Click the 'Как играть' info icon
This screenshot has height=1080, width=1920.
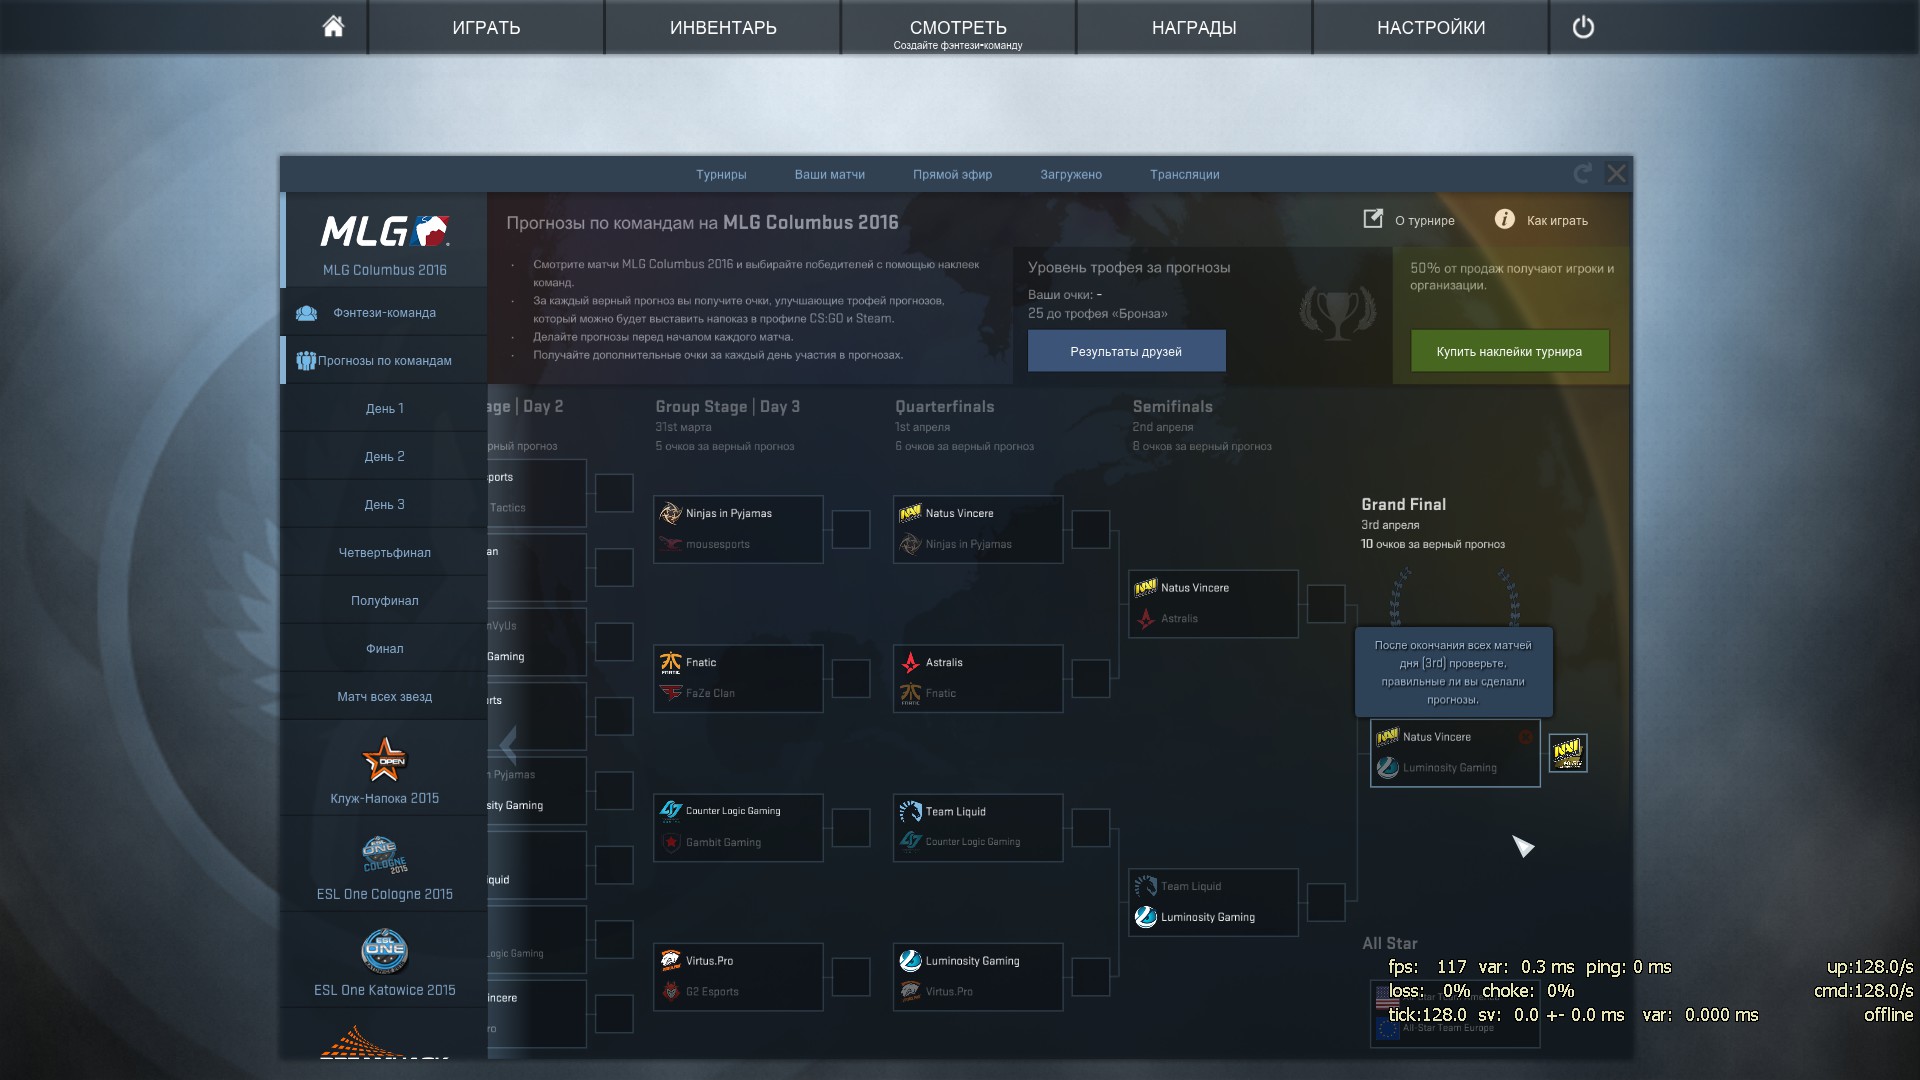point(1504,219)
